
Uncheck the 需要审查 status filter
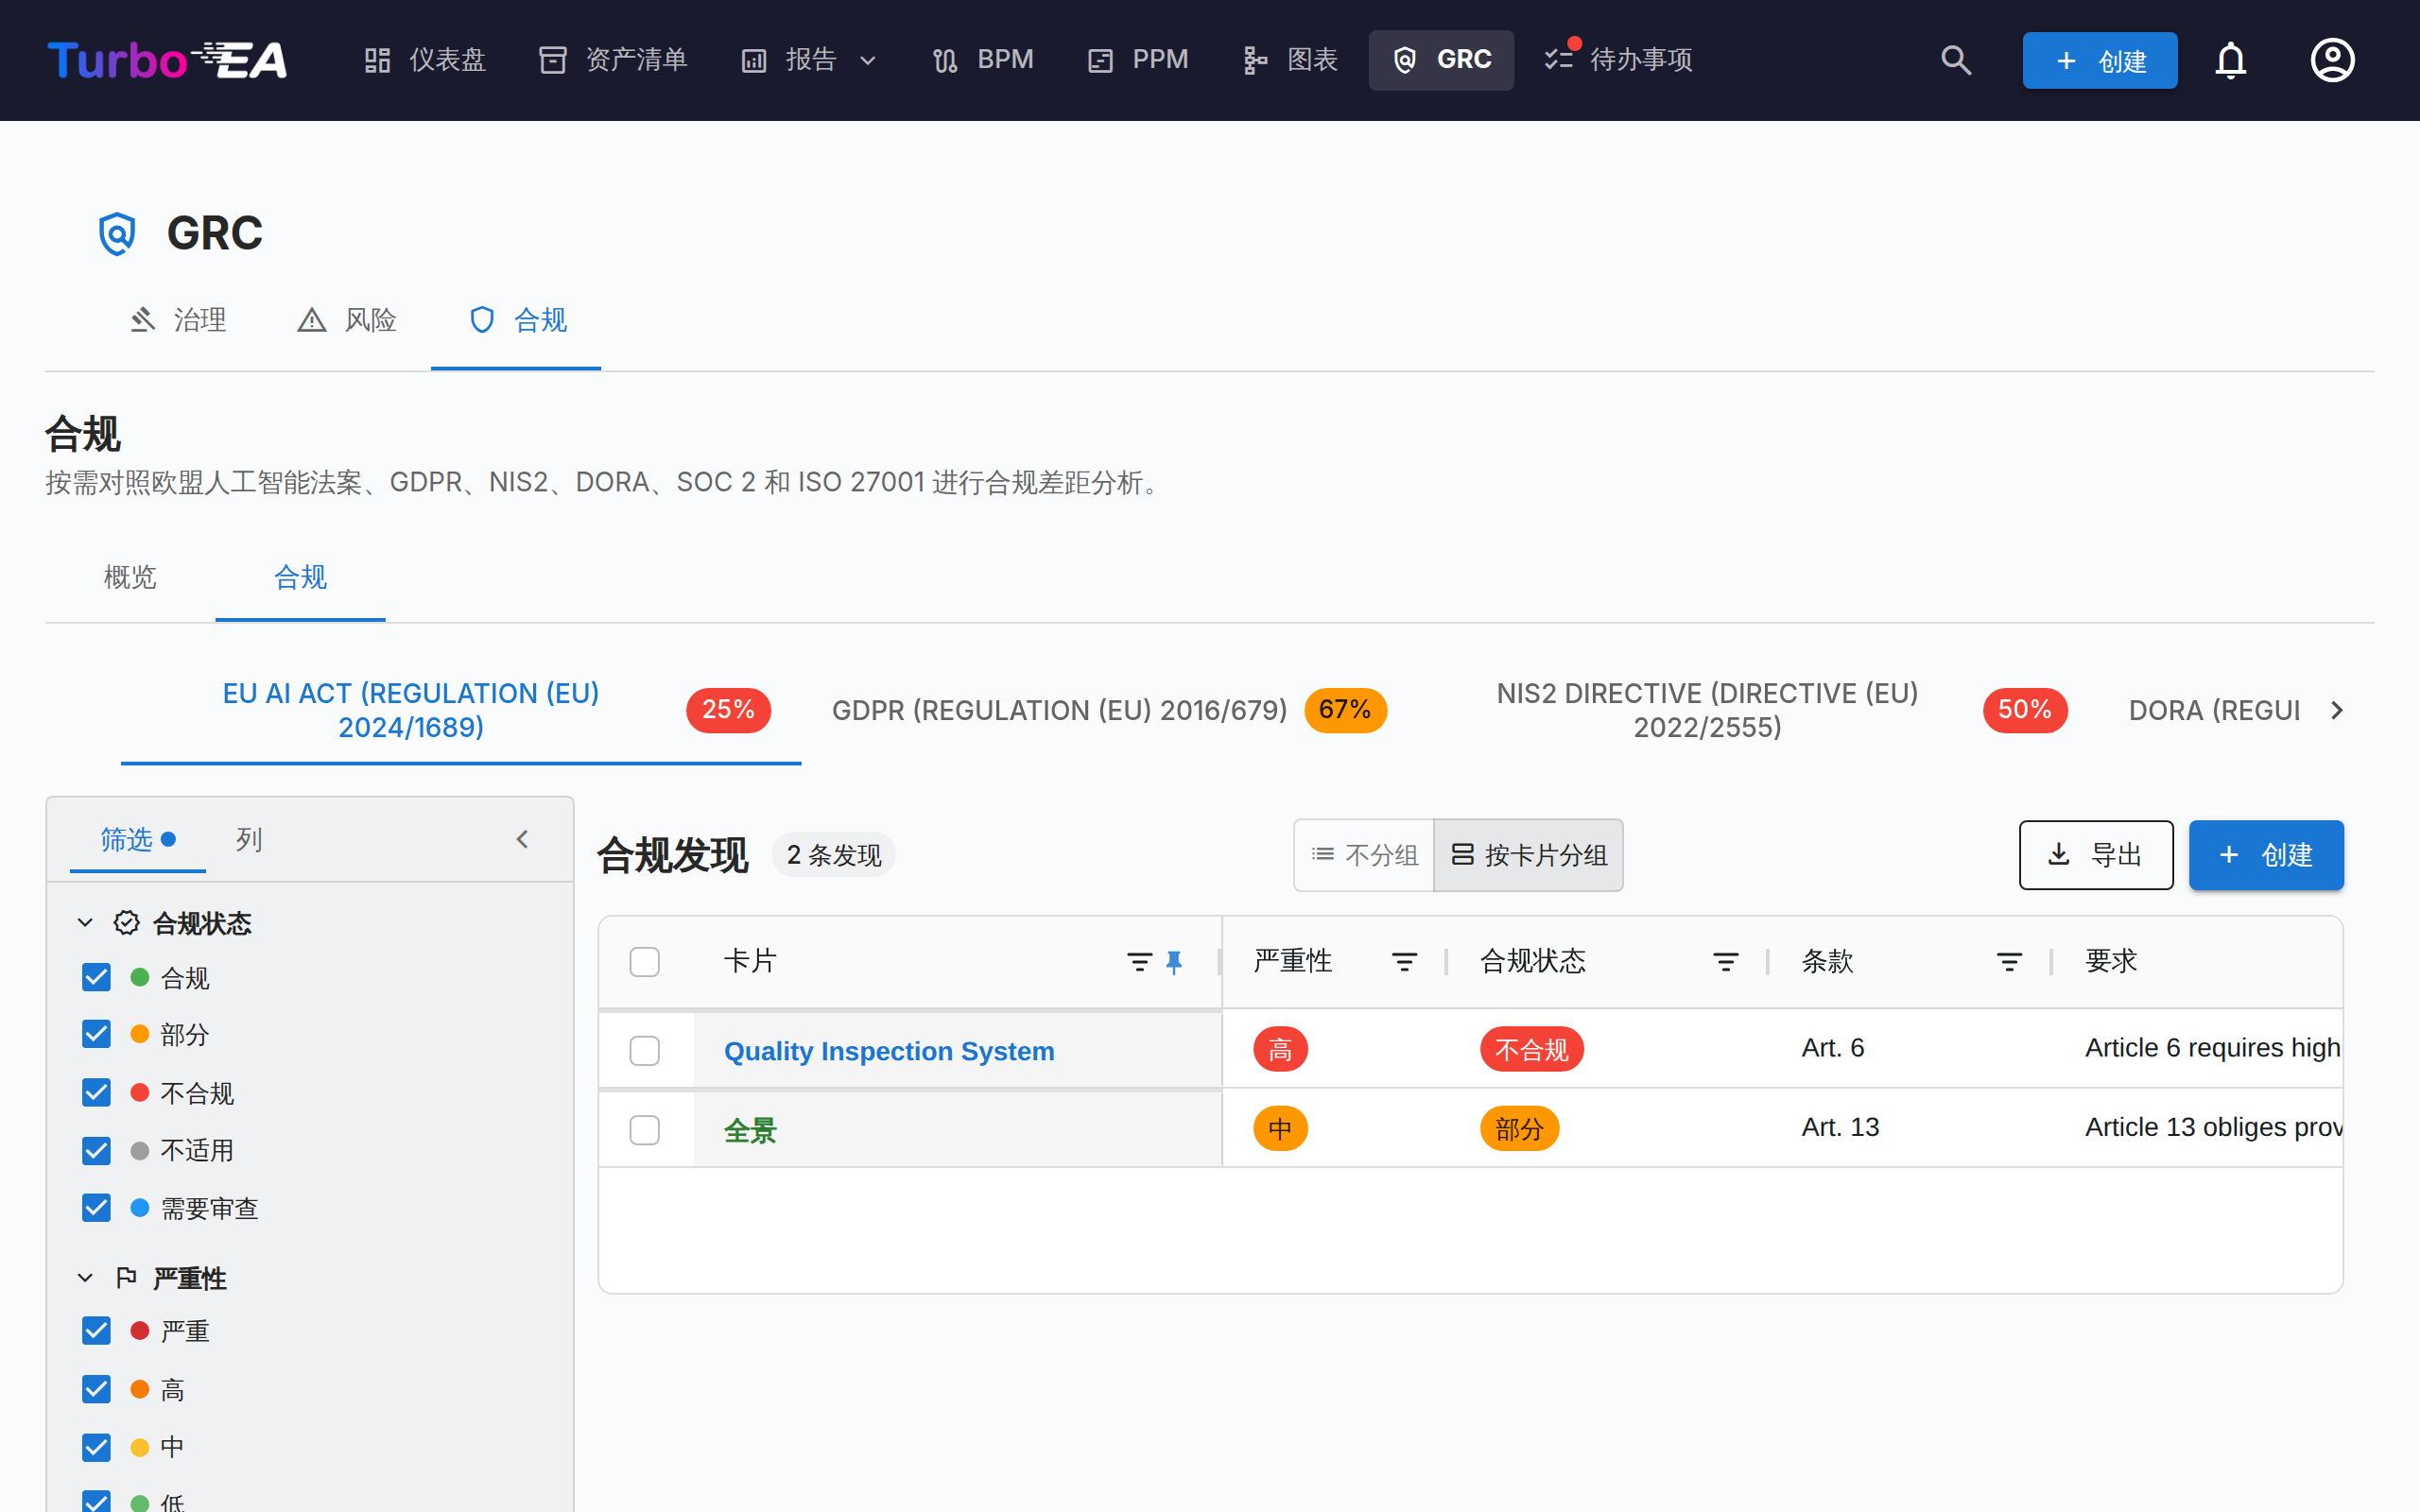[x=96, y=1208]
